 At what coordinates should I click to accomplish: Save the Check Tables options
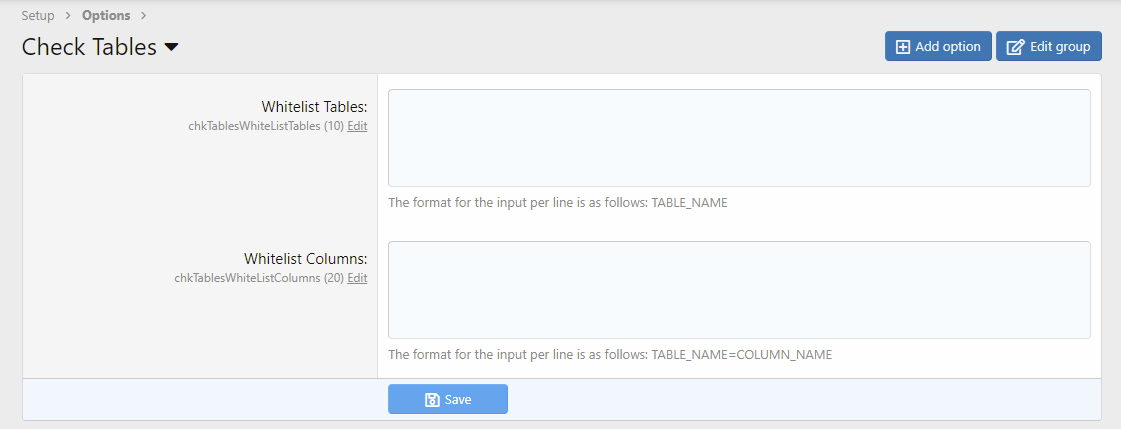pos(448,399)
